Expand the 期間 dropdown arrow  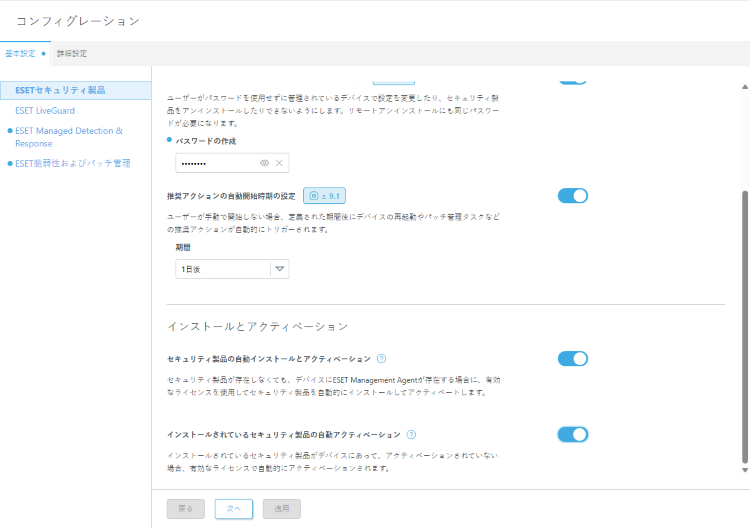(x=279, y=268)
